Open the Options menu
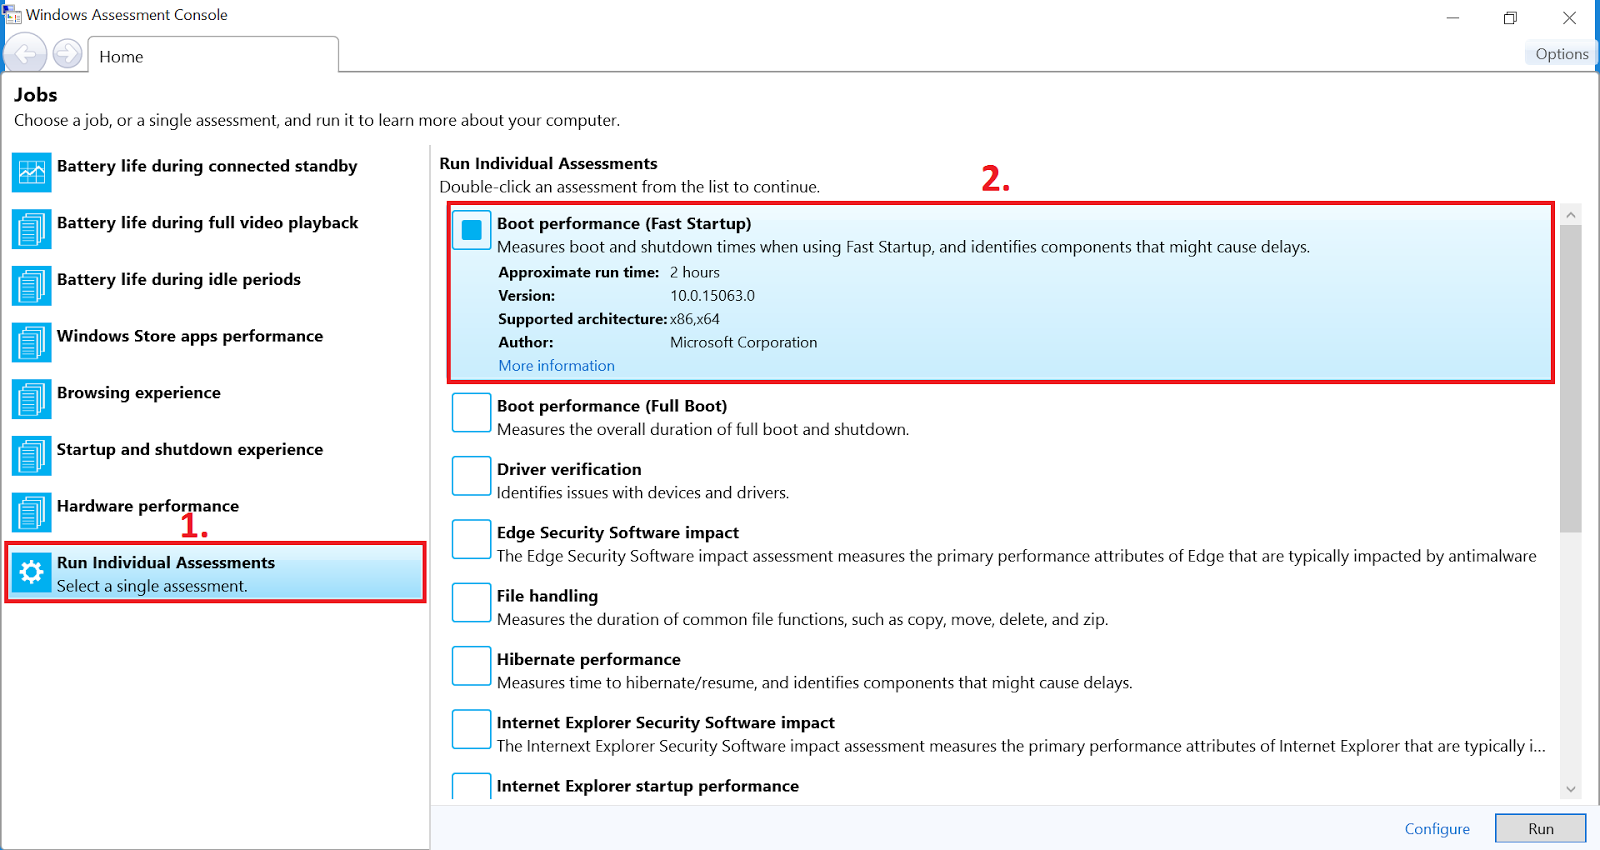Image resolution: width=1600 pixels, height=850 pixels. (x=1560, y=53)
